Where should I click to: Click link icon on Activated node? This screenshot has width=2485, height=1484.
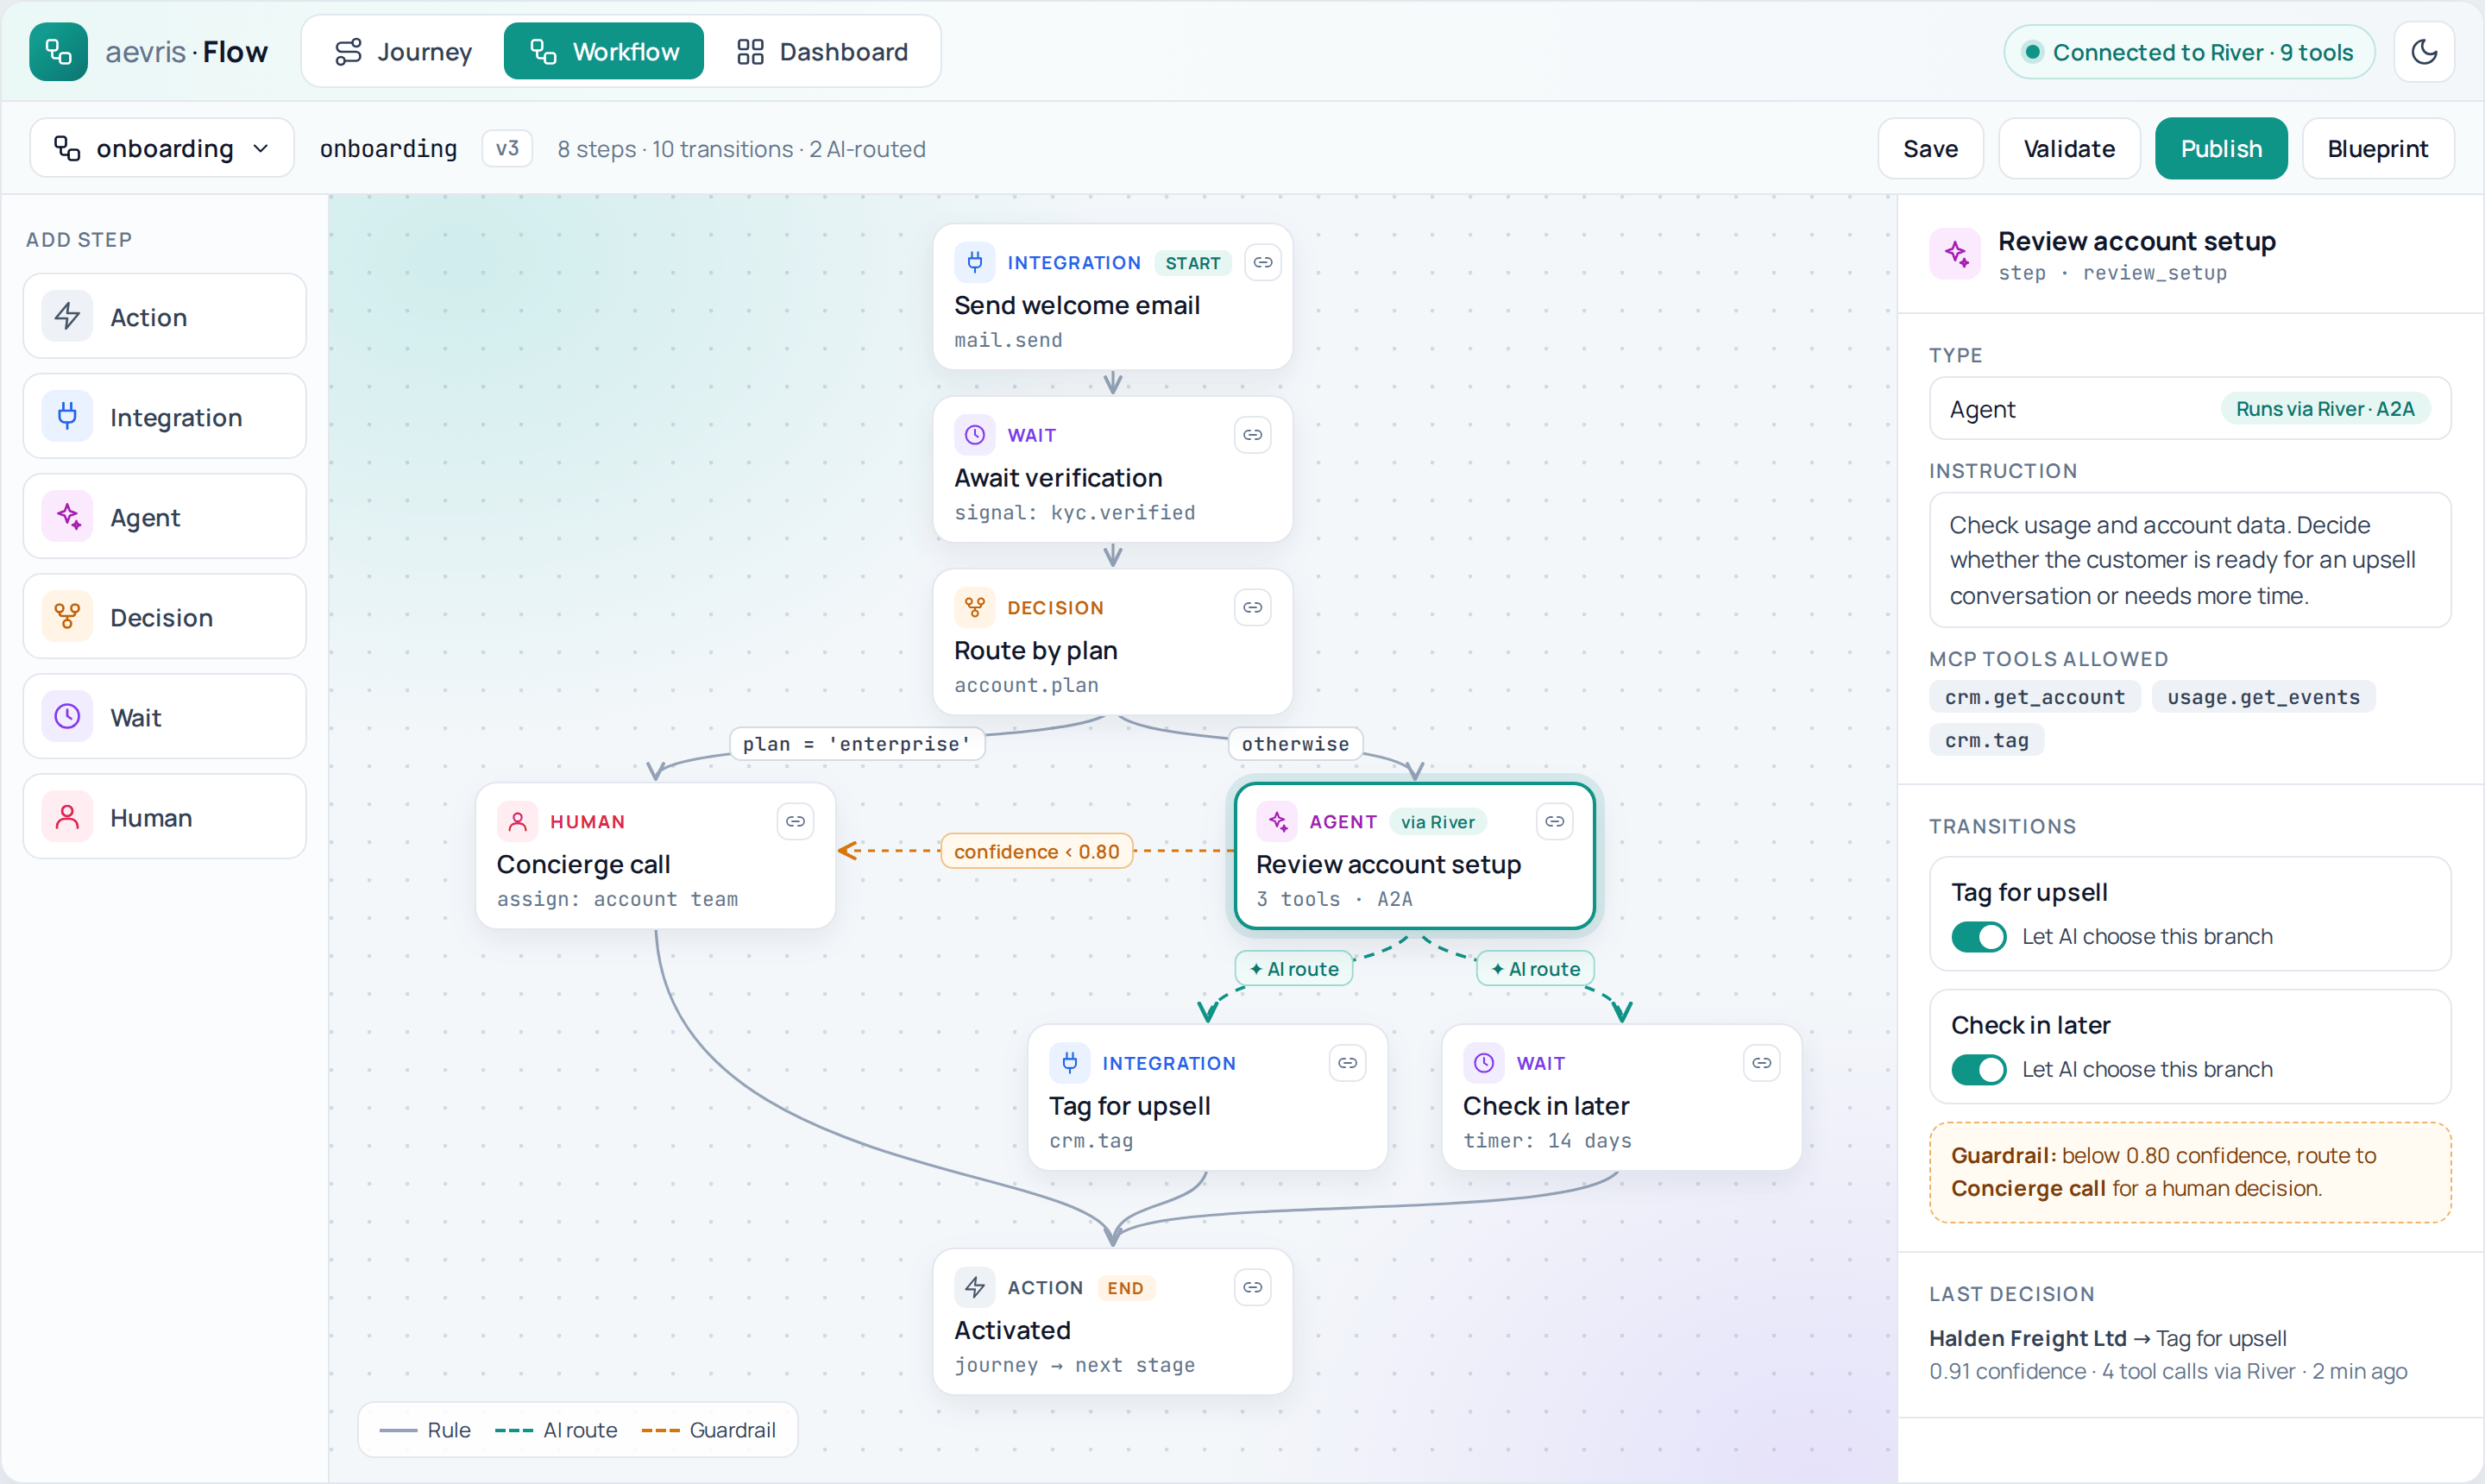[1252, 1288]
